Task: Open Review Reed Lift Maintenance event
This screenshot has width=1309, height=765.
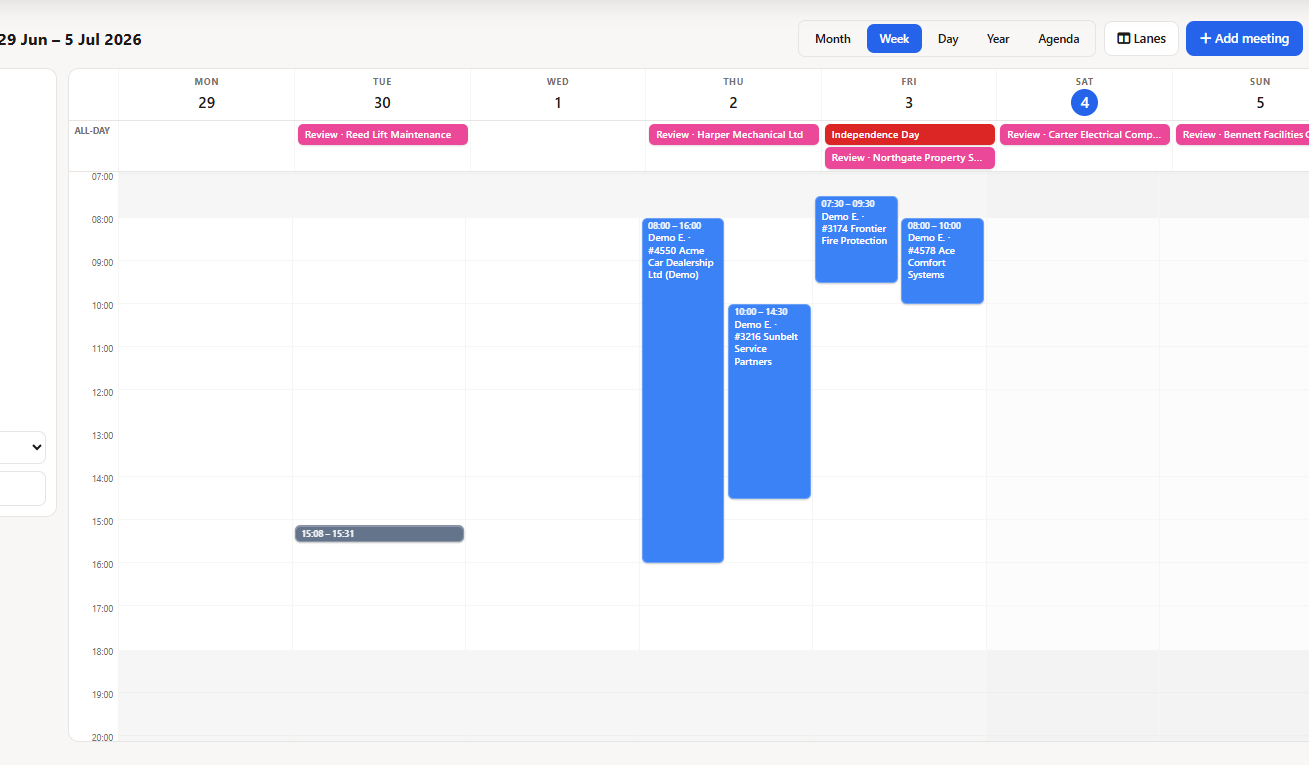Action: 383,135
